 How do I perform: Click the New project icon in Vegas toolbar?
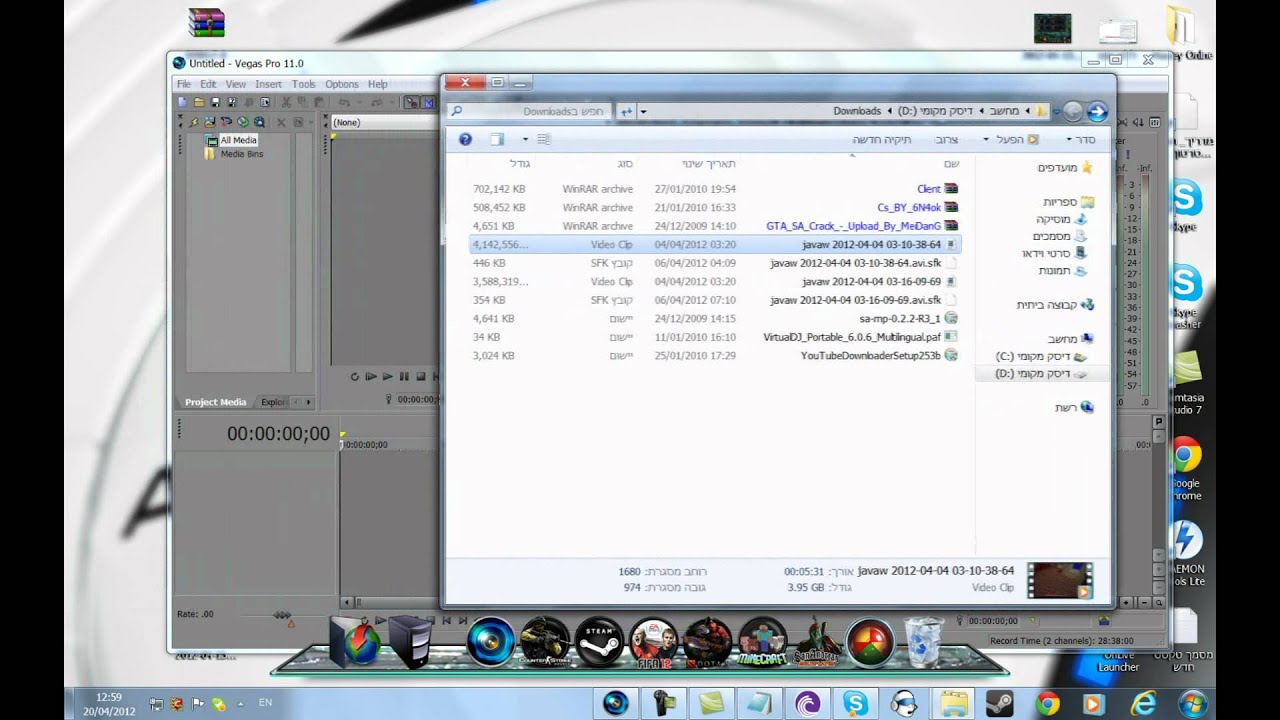coord(182,102)
